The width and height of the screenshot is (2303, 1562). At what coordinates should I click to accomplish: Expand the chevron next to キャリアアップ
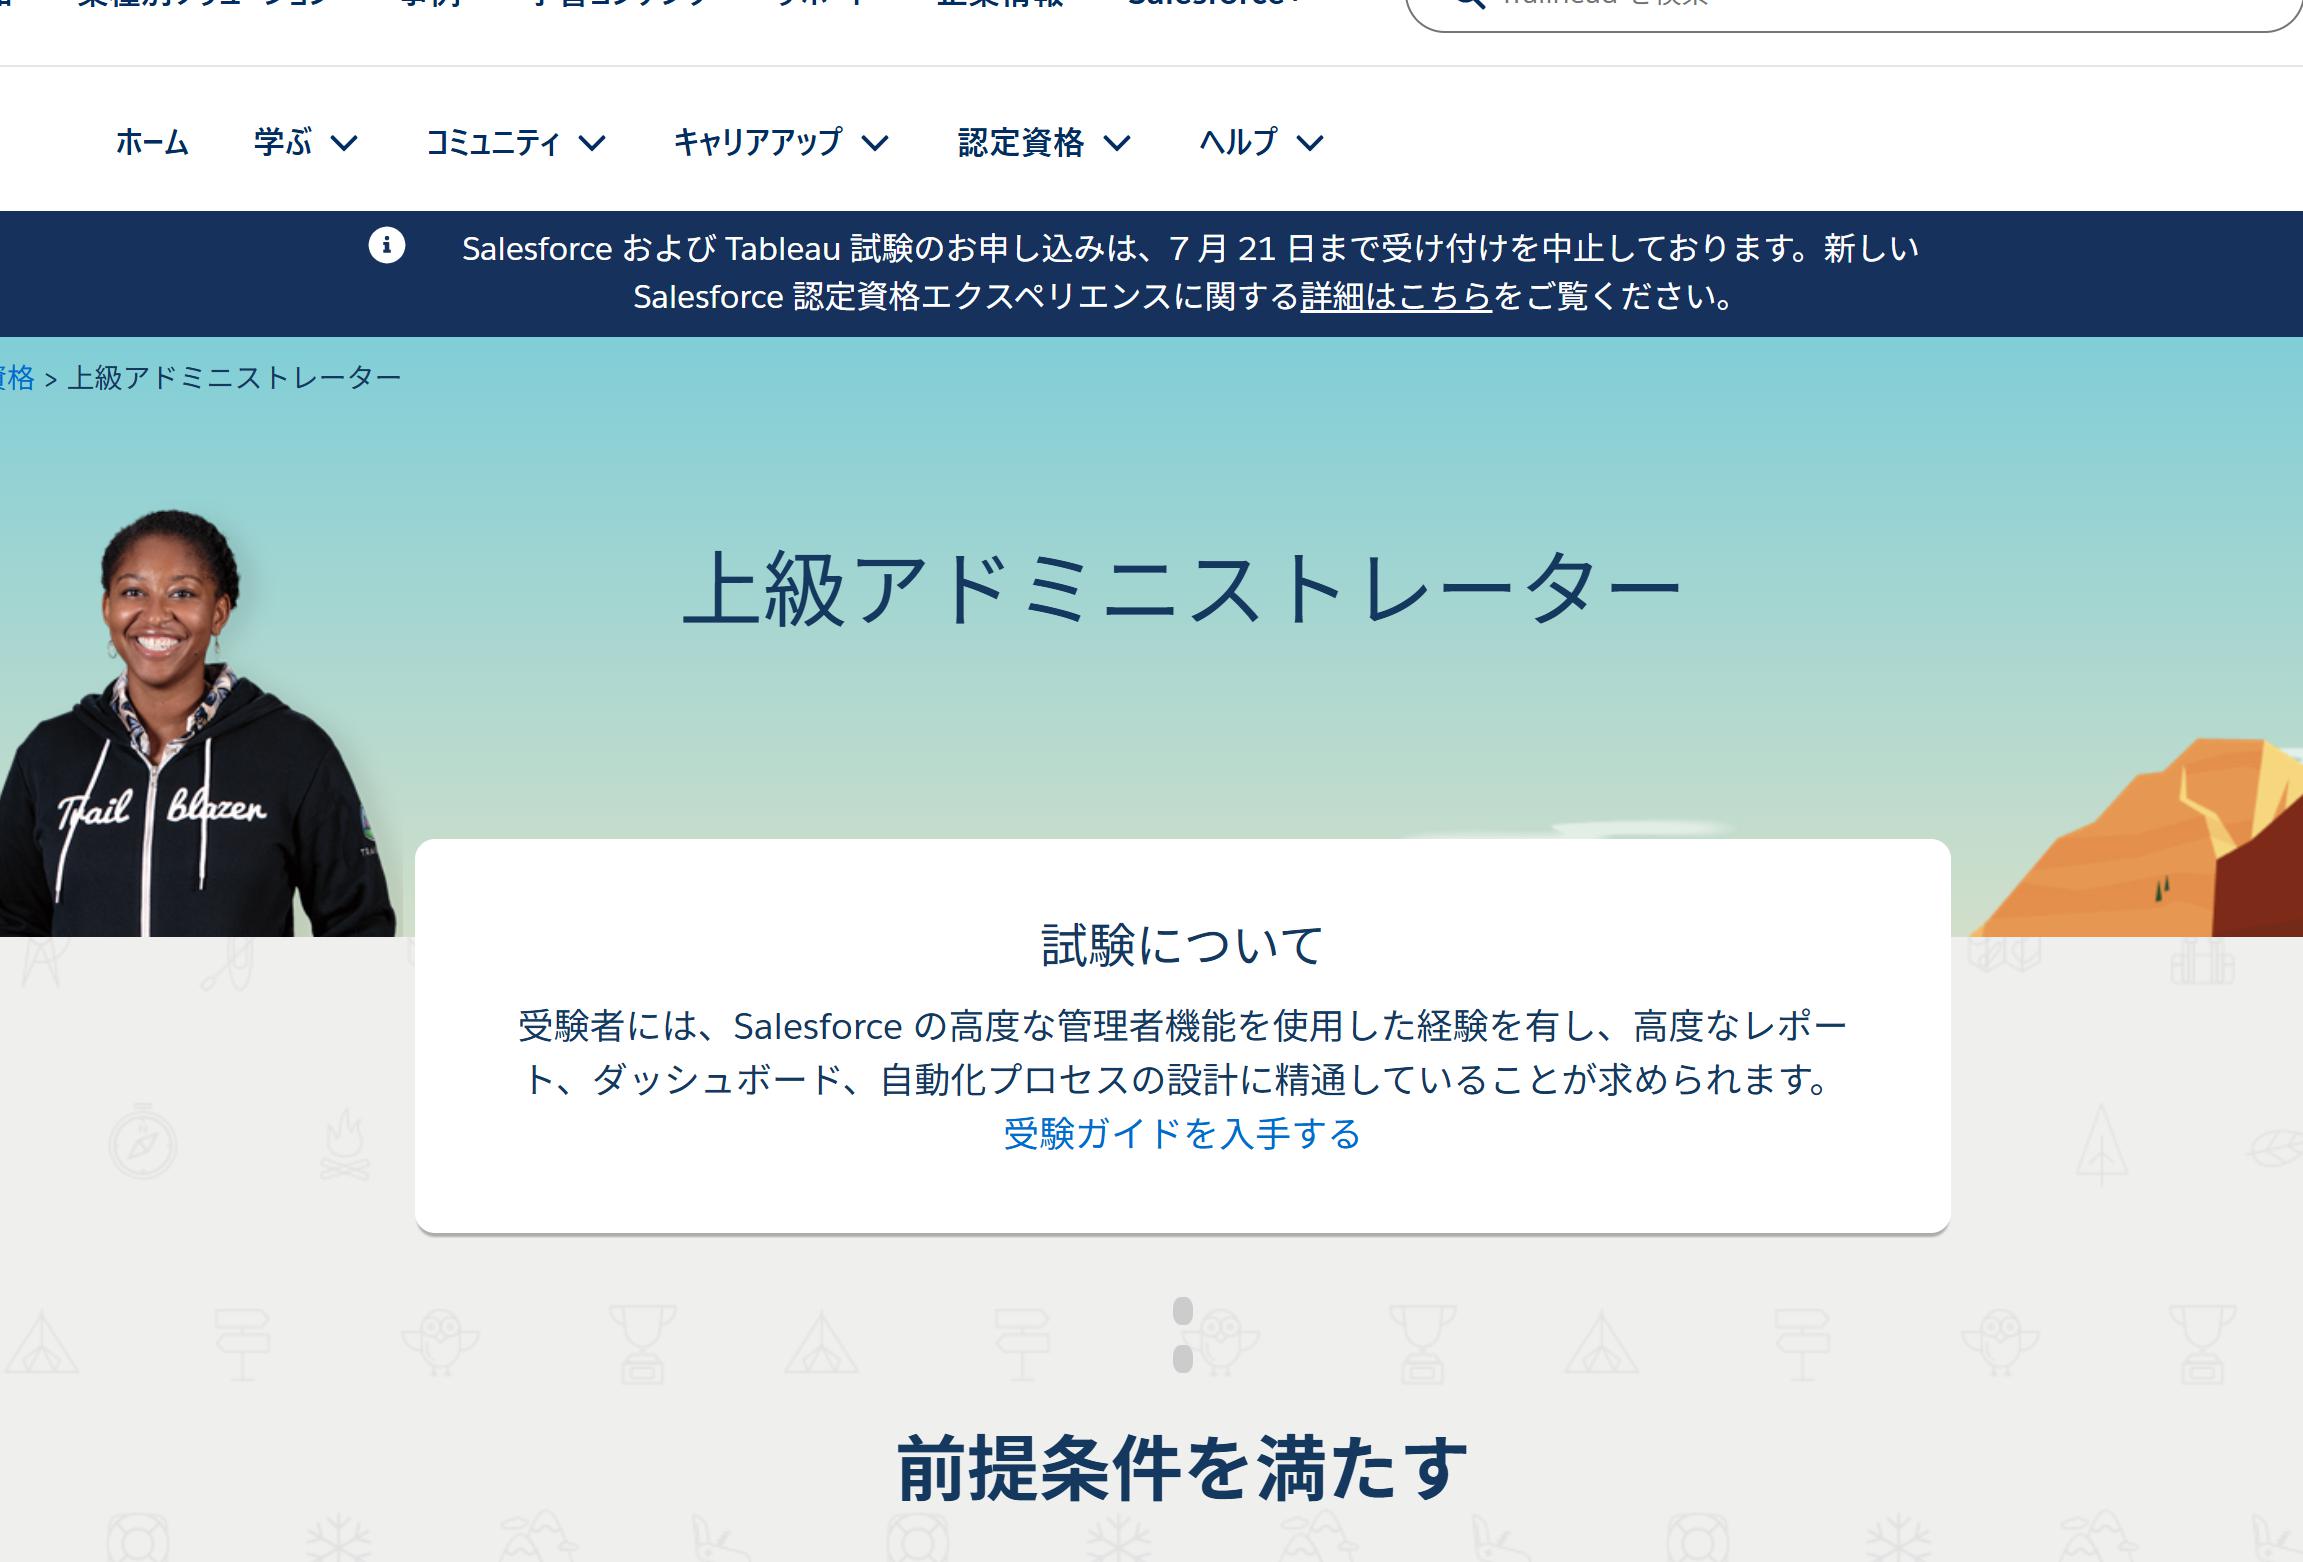[x=875, y=144]
